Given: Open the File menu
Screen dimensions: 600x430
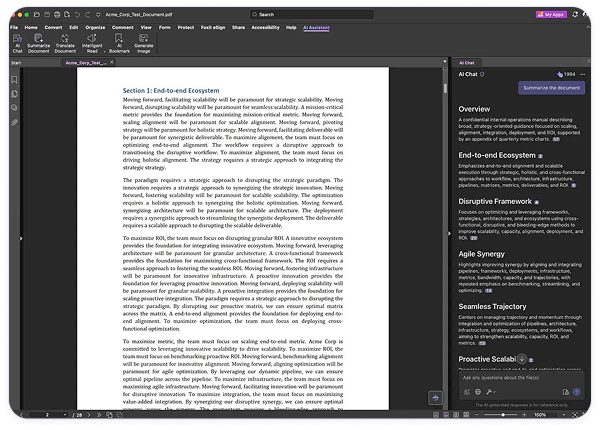Looking at the screenshot, I should click(14, 28).
